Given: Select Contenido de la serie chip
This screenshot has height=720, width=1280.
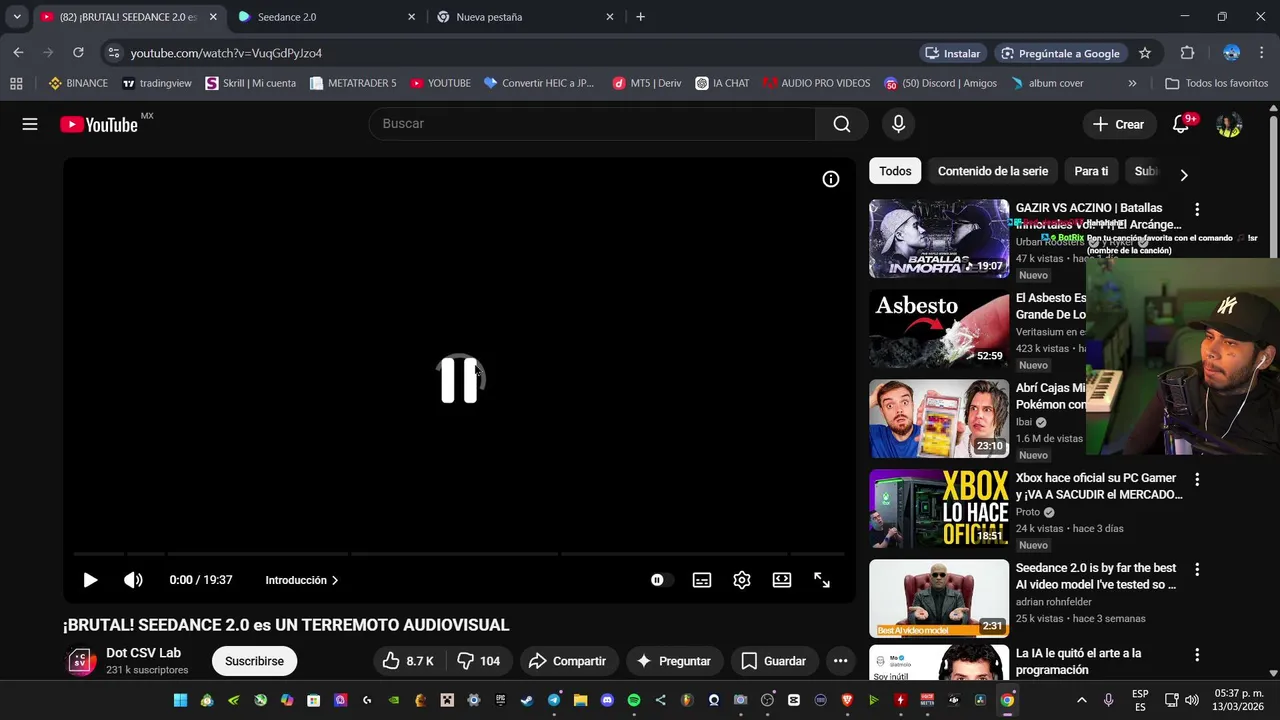Looking at the screenshot, I should click(x=993, y=171).
